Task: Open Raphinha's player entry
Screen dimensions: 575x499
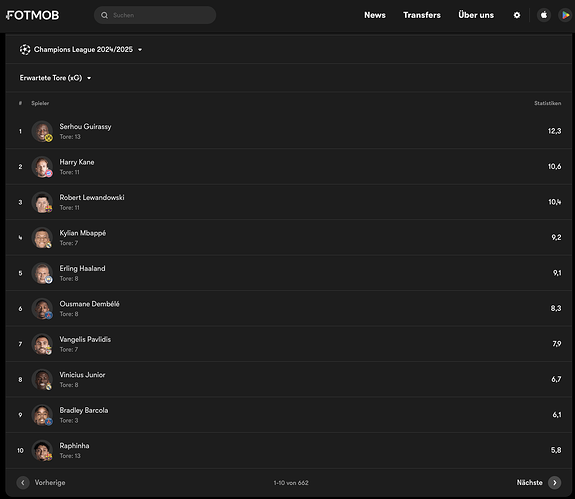Action: (x=289, y=450)
